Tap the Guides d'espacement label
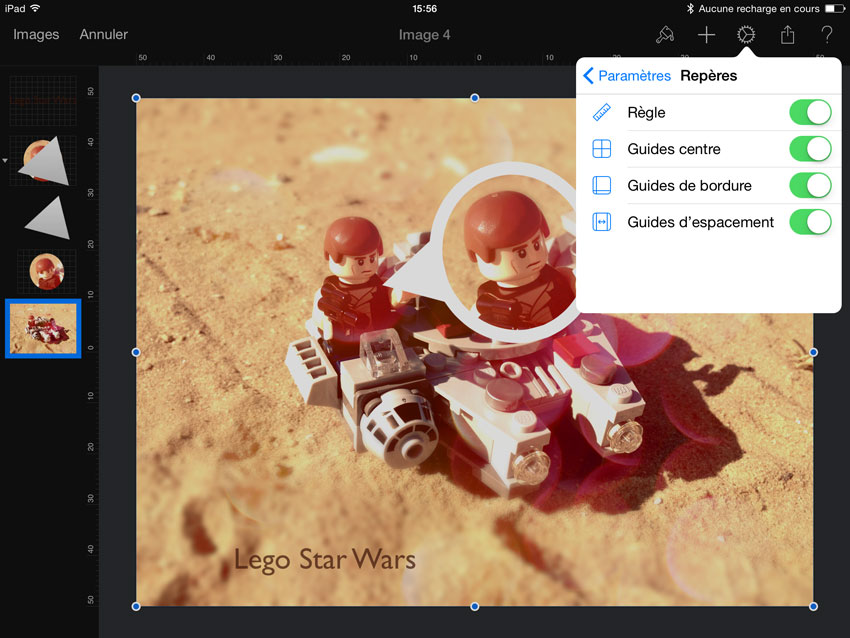 (700, 222)
